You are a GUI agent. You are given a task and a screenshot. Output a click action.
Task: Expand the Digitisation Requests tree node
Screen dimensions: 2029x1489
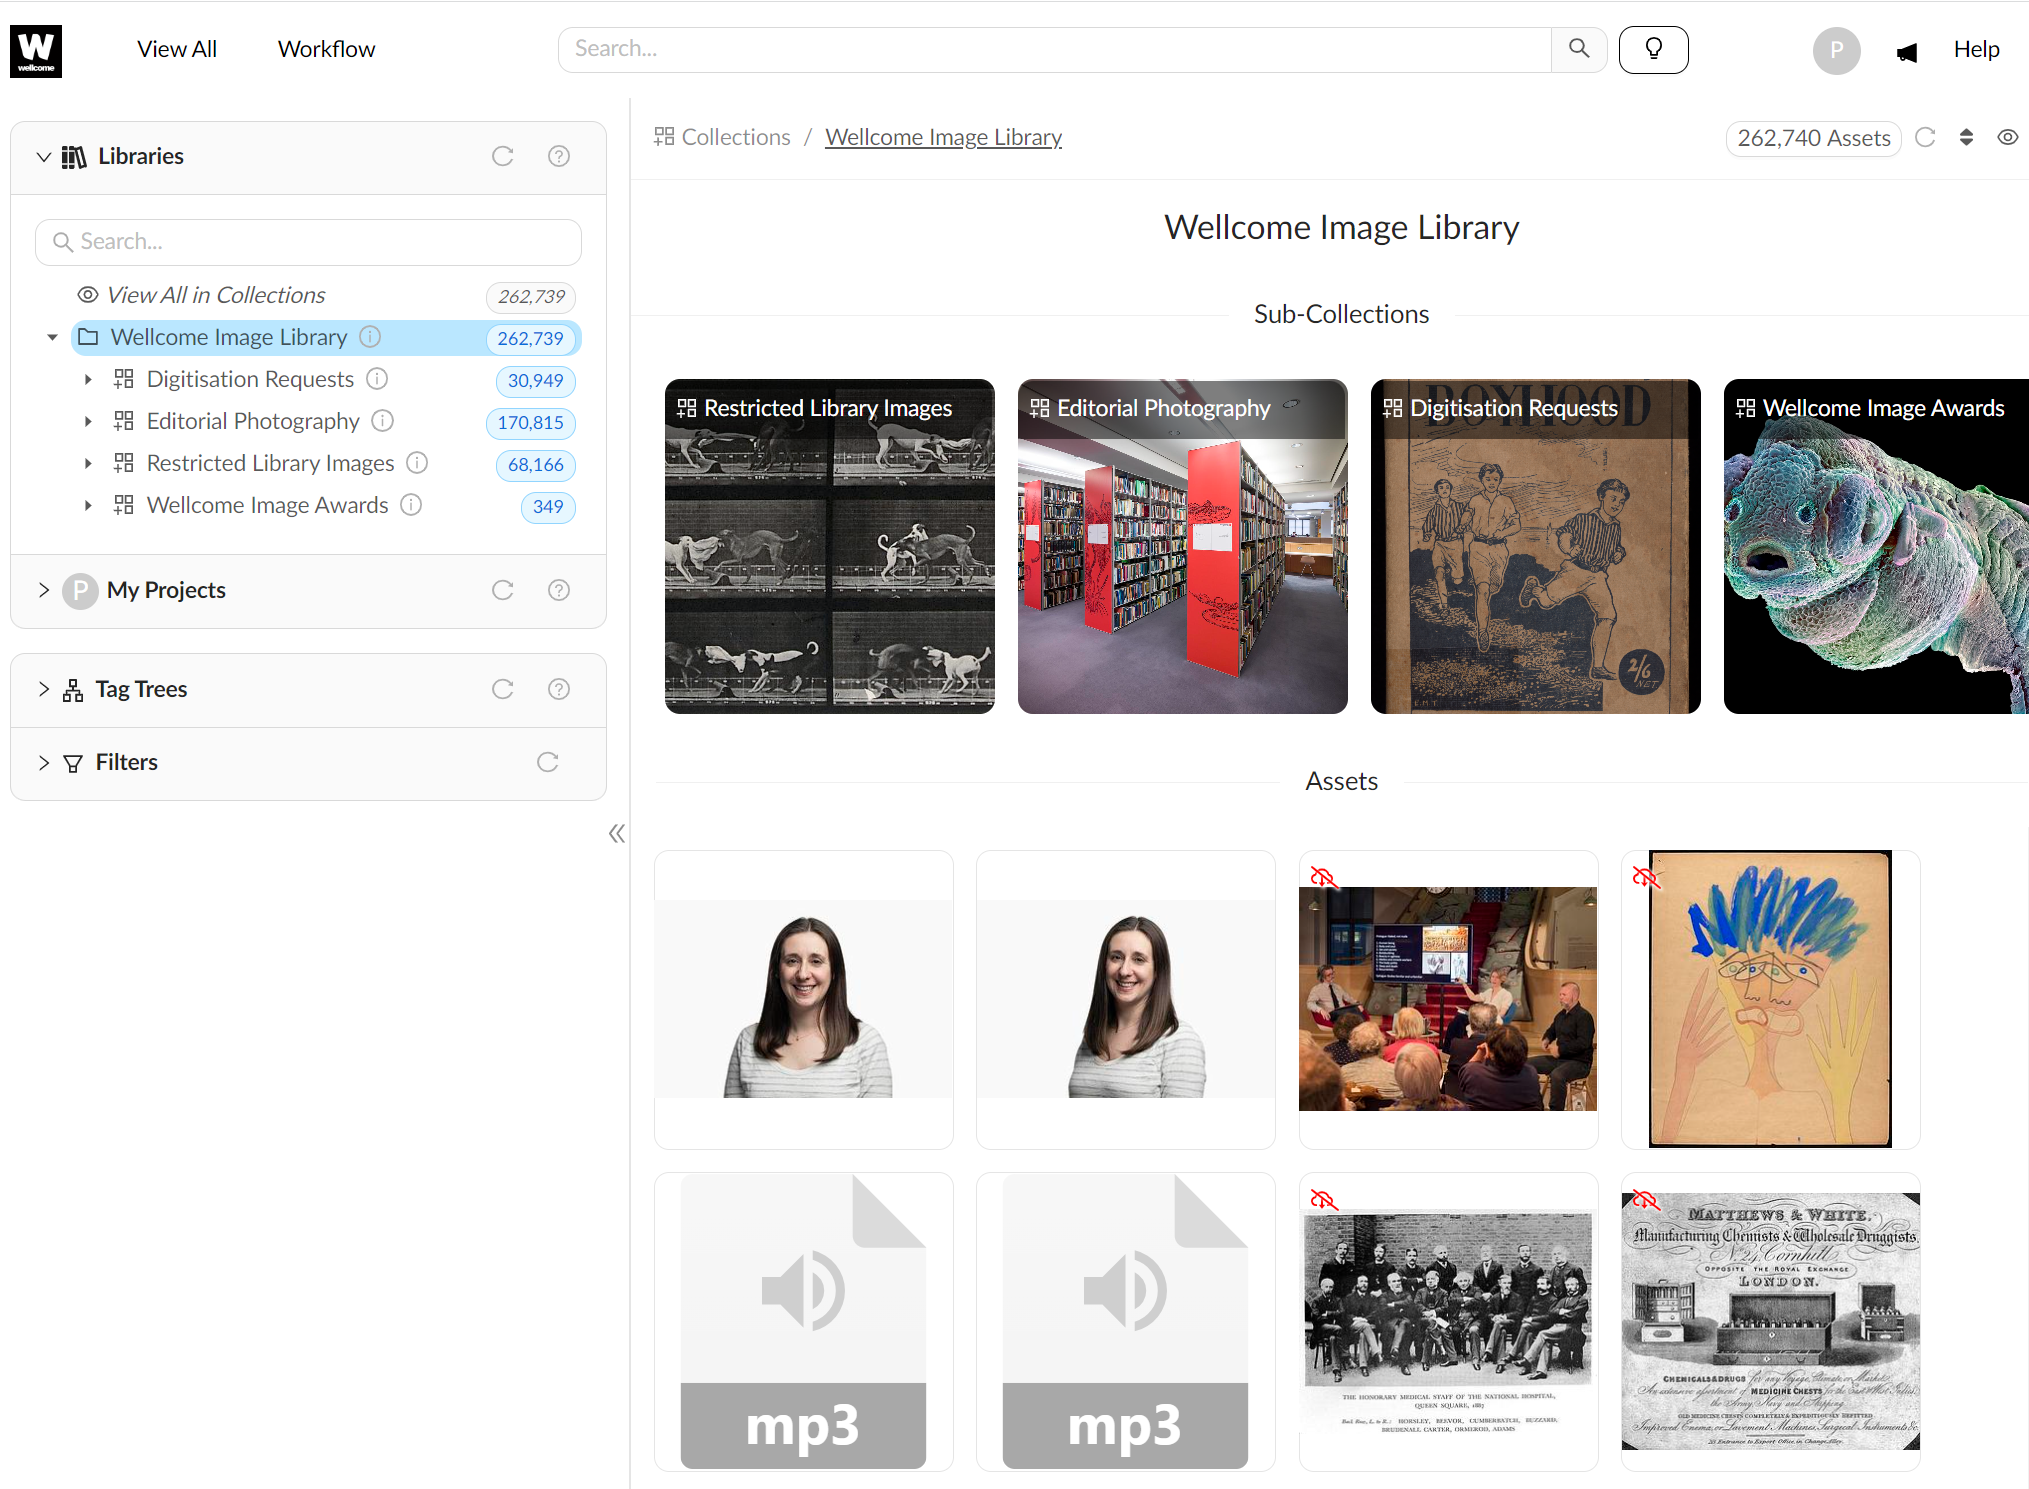pyautogui.click(x=88, y=379)
